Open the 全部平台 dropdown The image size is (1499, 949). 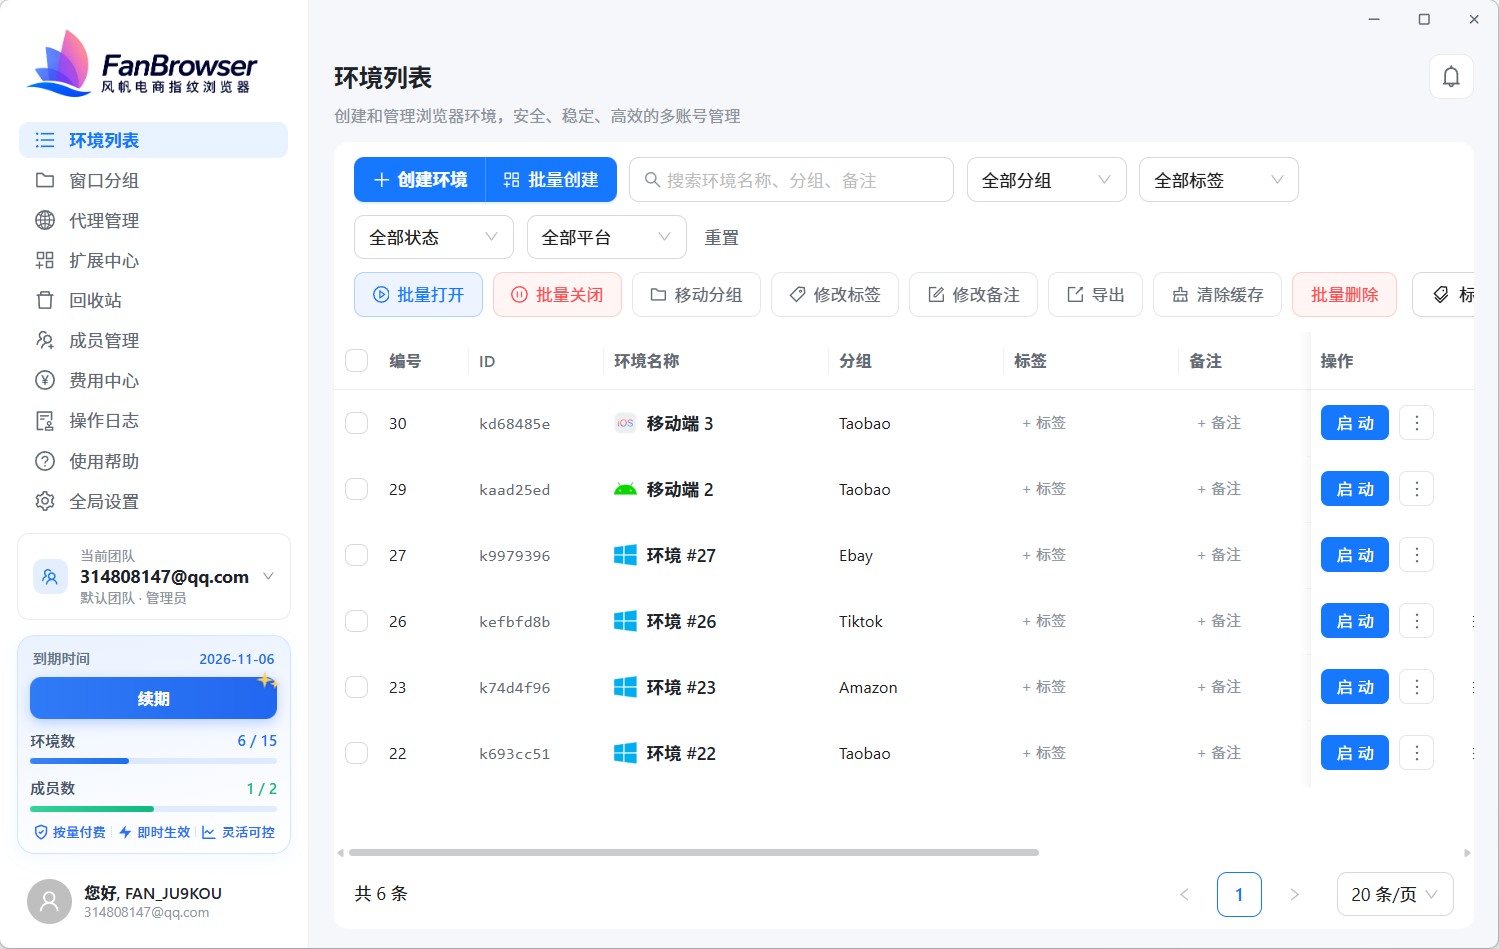[x=606, y=237]
